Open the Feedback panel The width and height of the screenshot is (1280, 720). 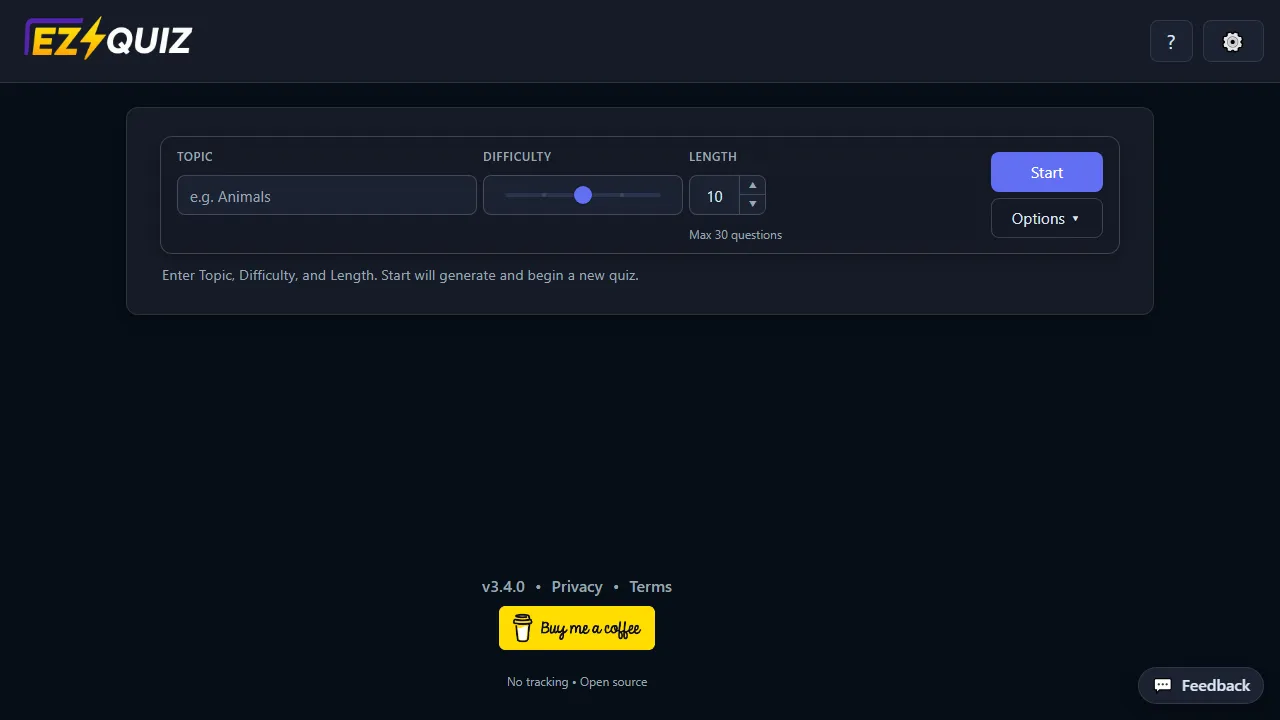coord(1200,685)
